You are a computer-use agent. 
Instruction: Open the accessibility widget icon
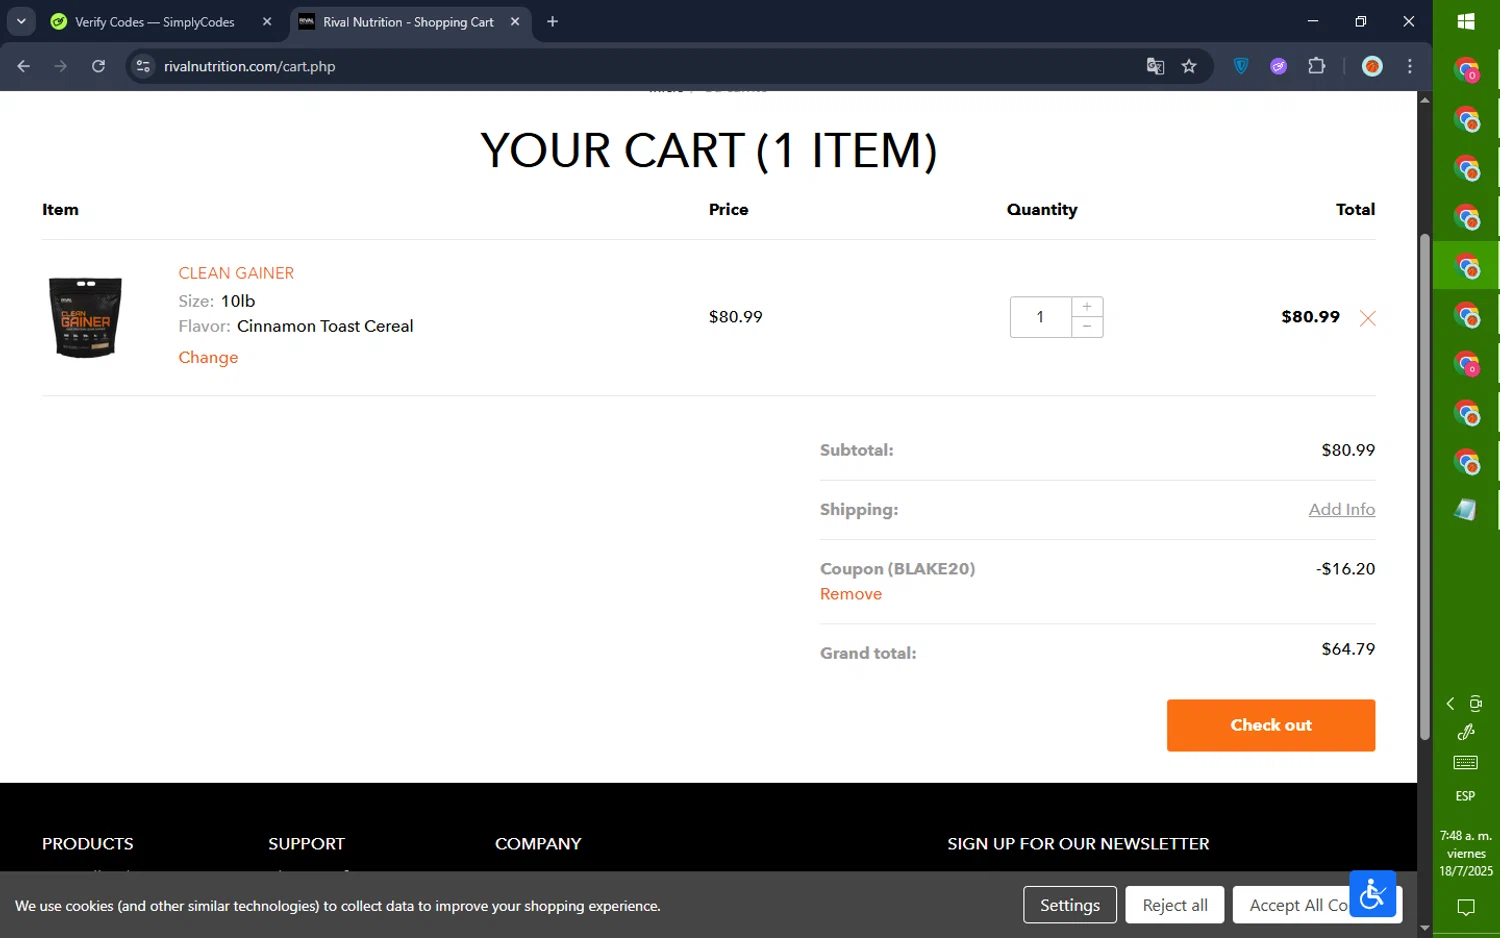point(1373,894)
